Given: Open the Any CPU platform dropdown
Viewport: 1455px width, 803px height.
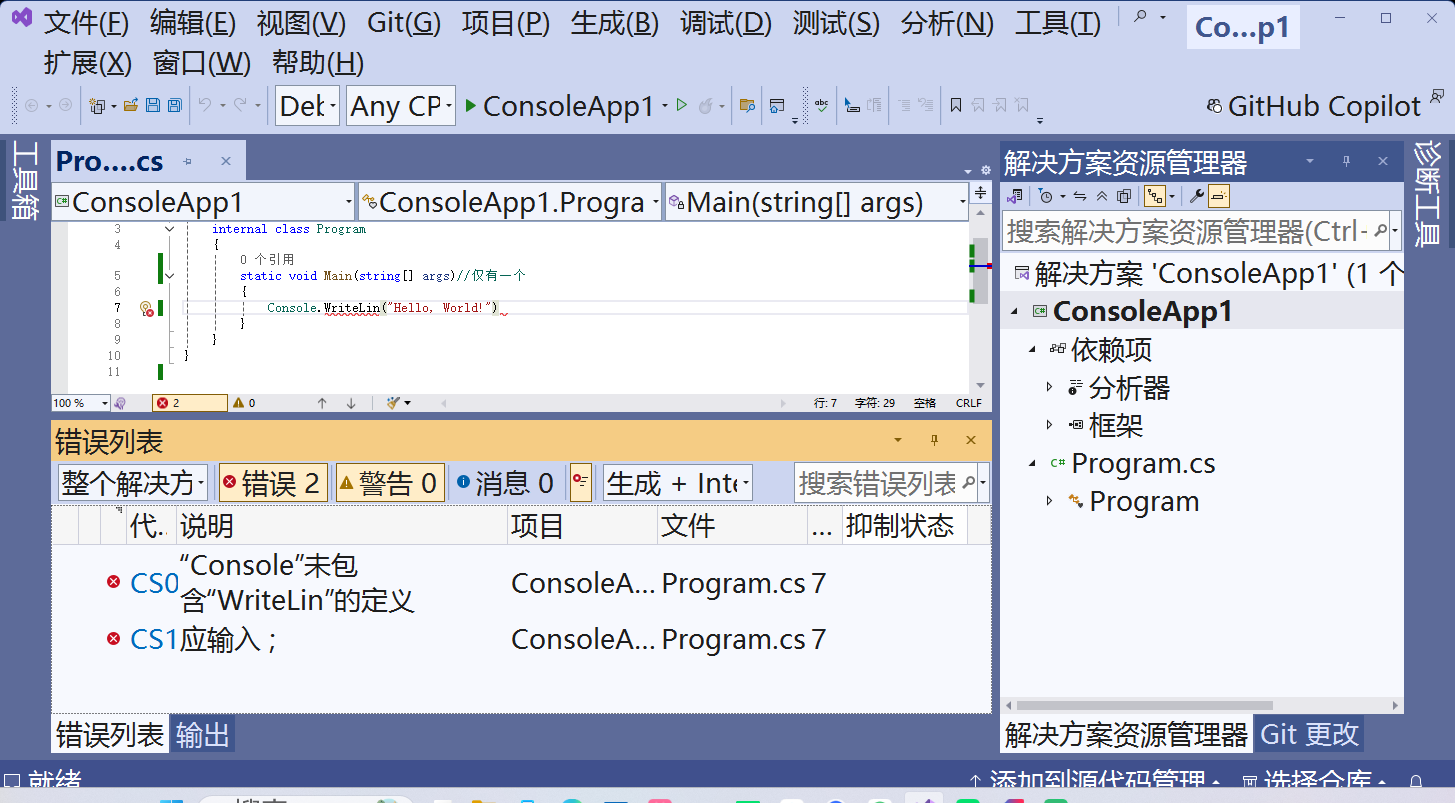Looking at the screenshot, I should [401, 105].
